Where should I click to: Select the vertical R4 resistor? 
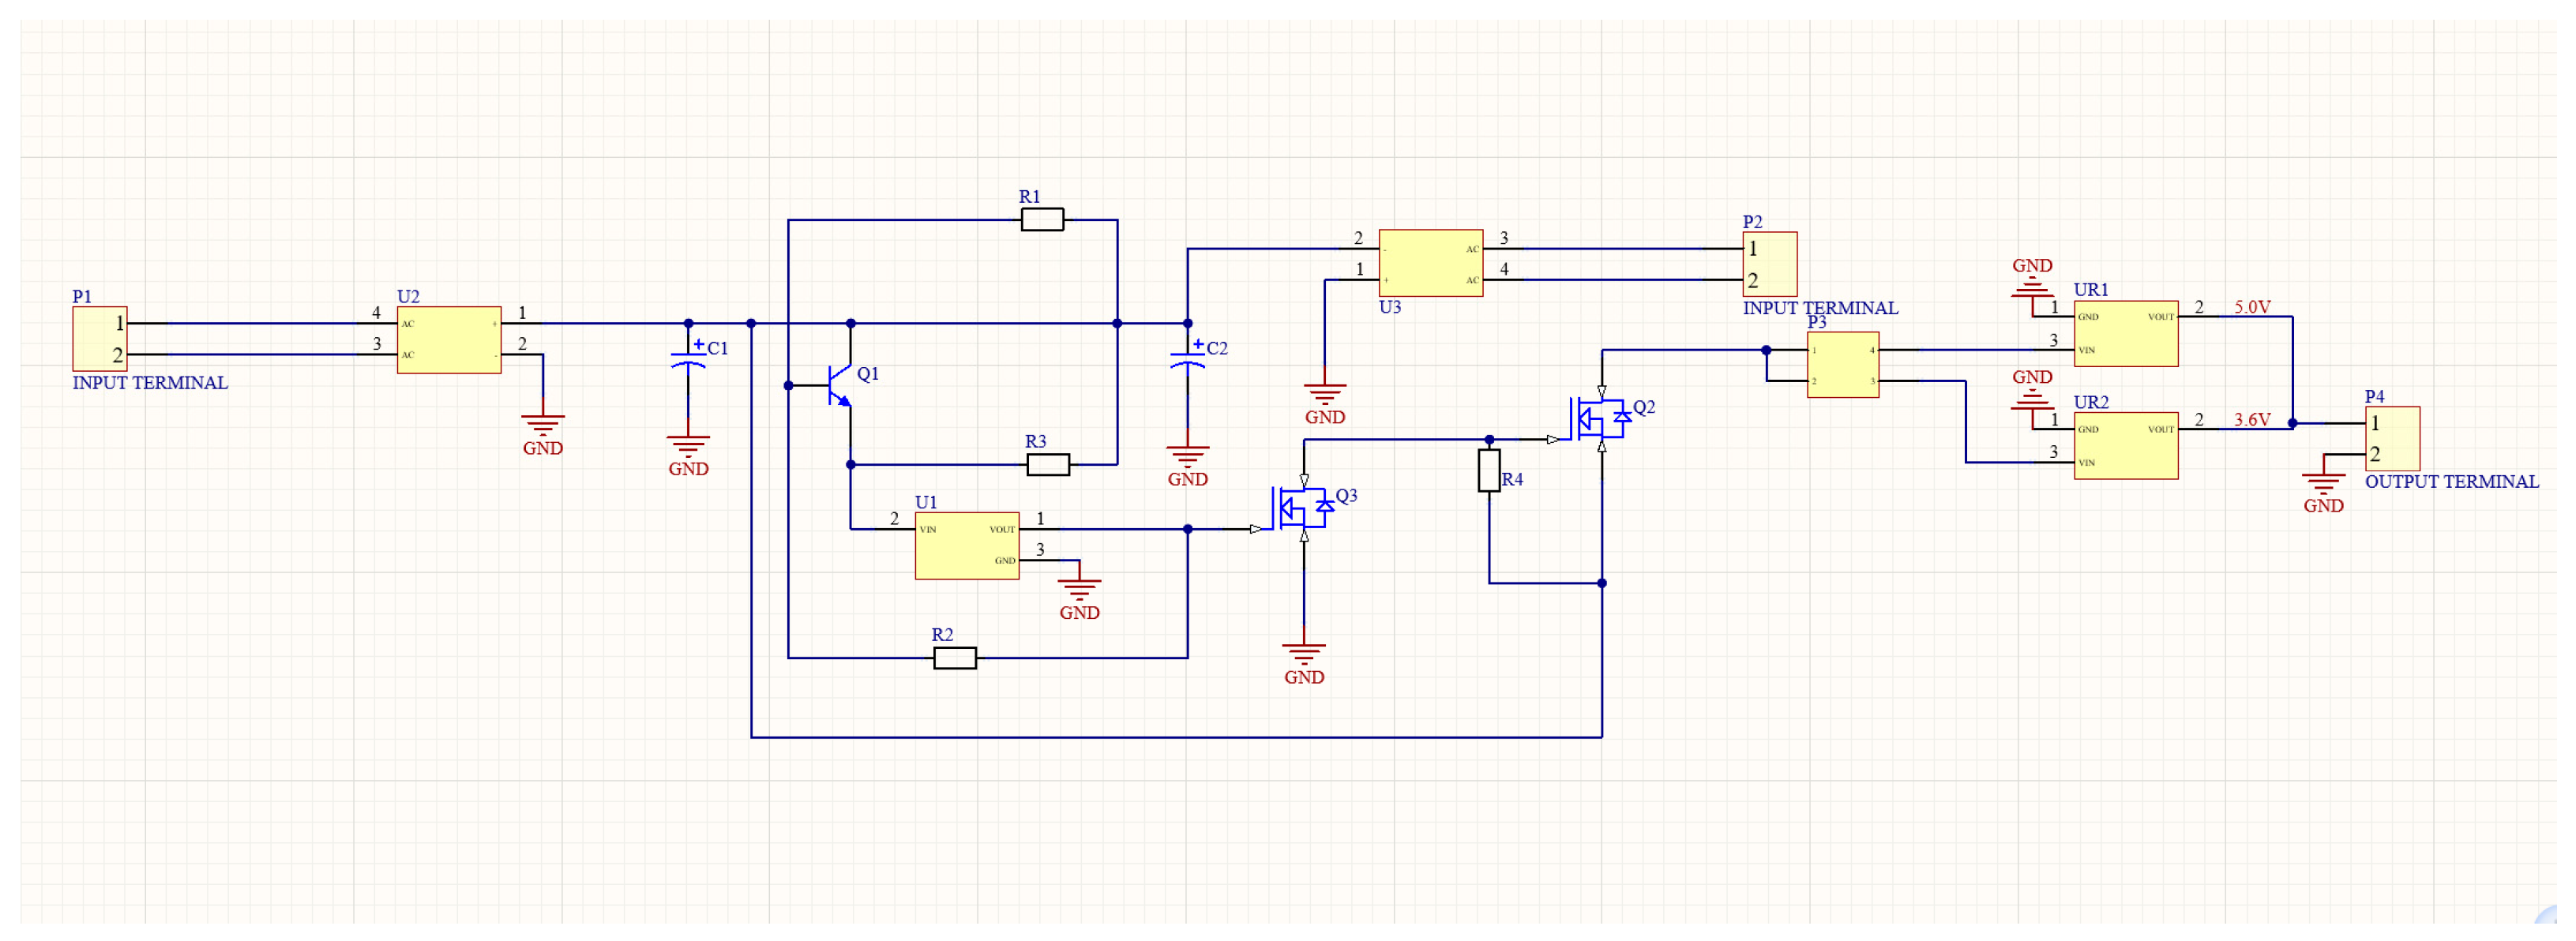point(1489,470)
